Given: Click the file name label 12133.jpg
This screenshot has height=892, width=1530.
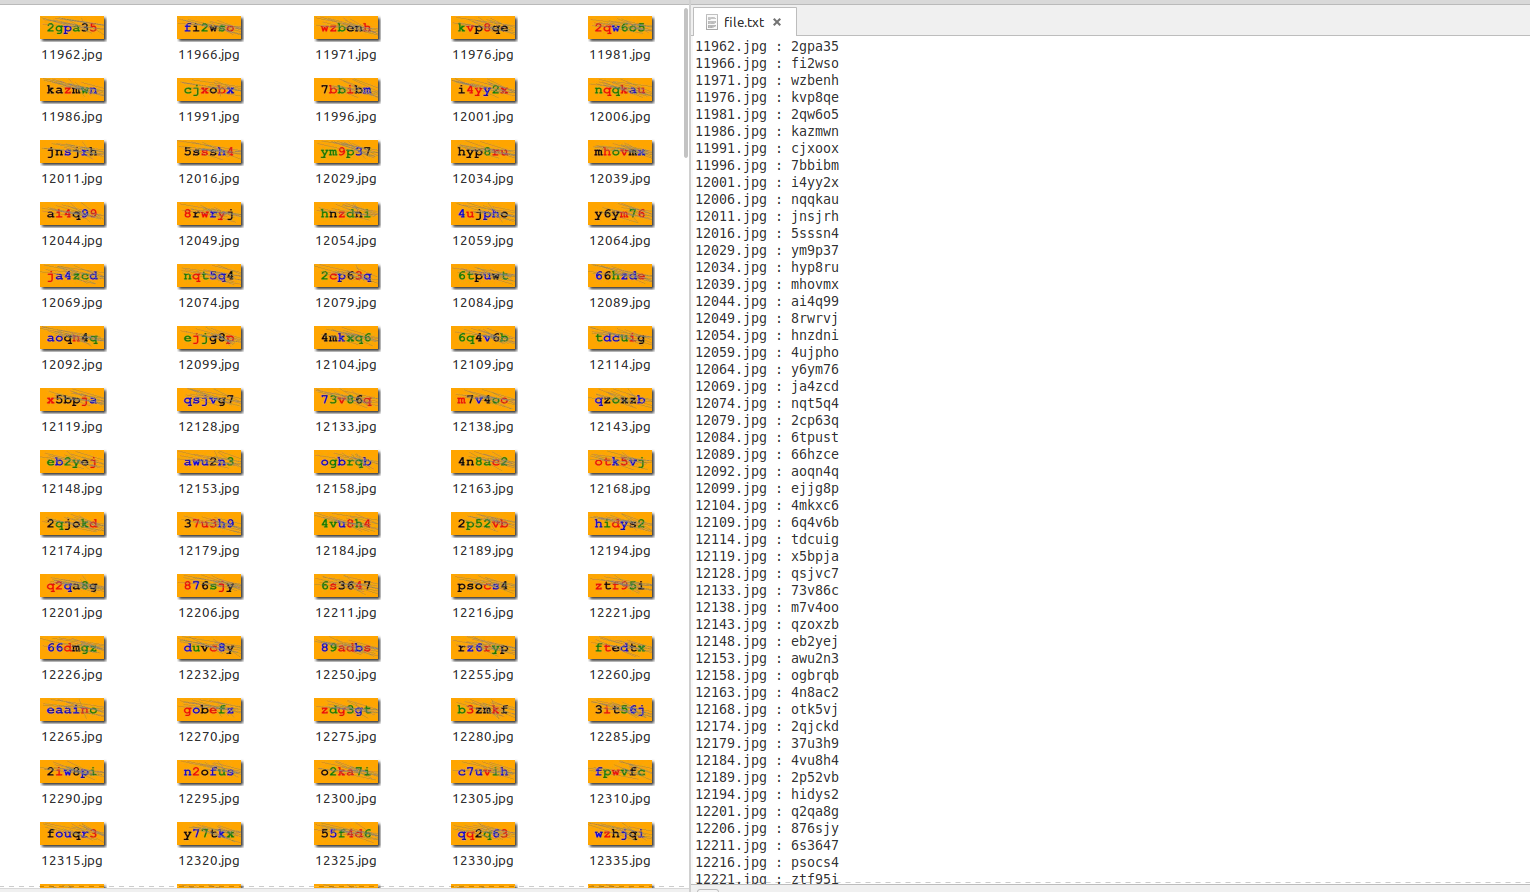Looking at the screenshot, I should (x=346, y=427).
